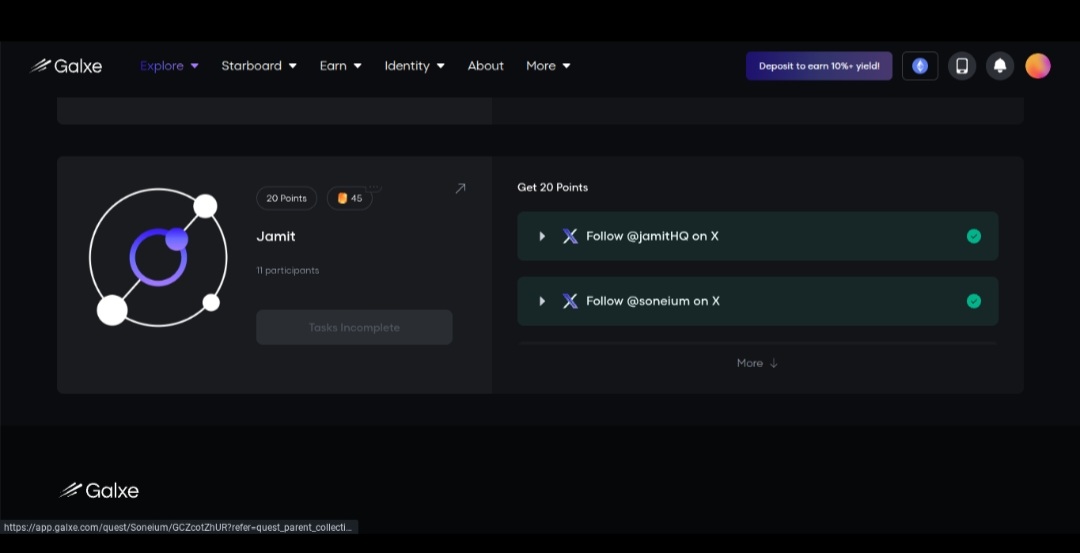Open the Follow @jamitHQ on X task

(758, 236)
